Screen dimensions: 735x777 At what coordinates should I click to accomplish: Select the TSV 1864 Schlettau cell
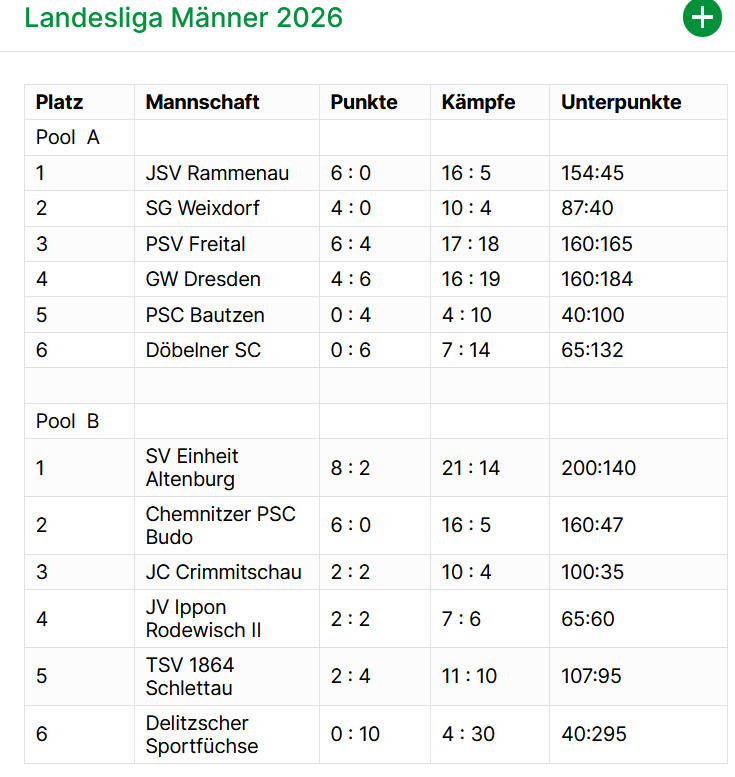(x=190, y=676)
